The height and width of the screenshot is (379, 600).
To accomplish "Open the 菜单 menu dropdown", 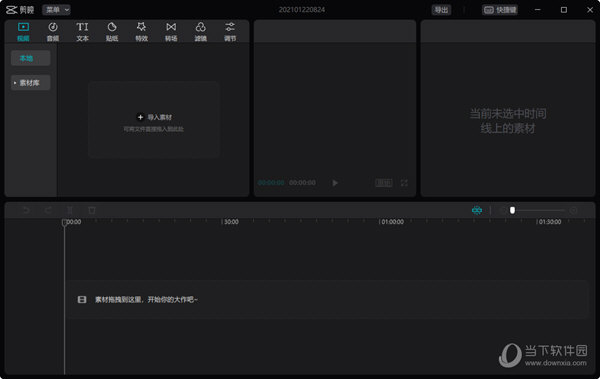I will (x=56, y=10).
